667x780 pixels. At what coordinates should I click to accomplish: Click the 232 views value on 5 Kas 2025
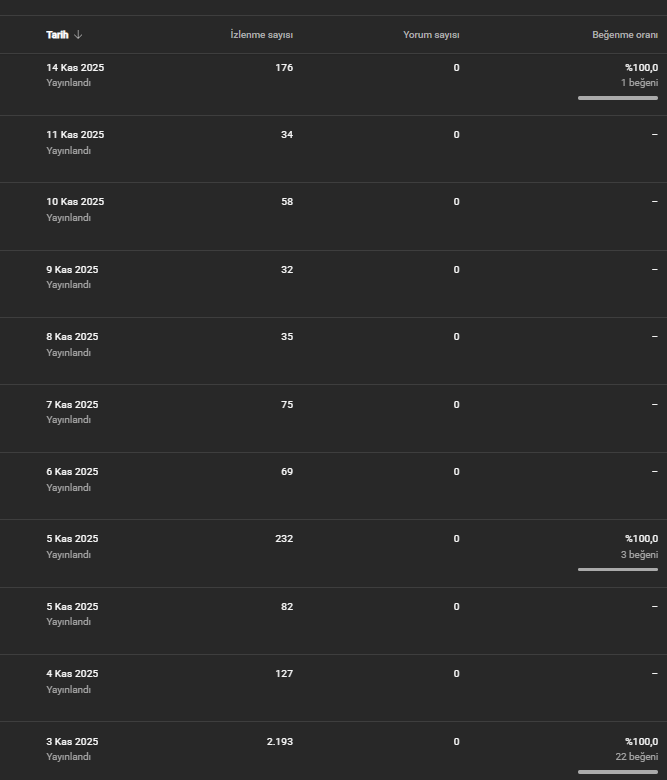284,539
